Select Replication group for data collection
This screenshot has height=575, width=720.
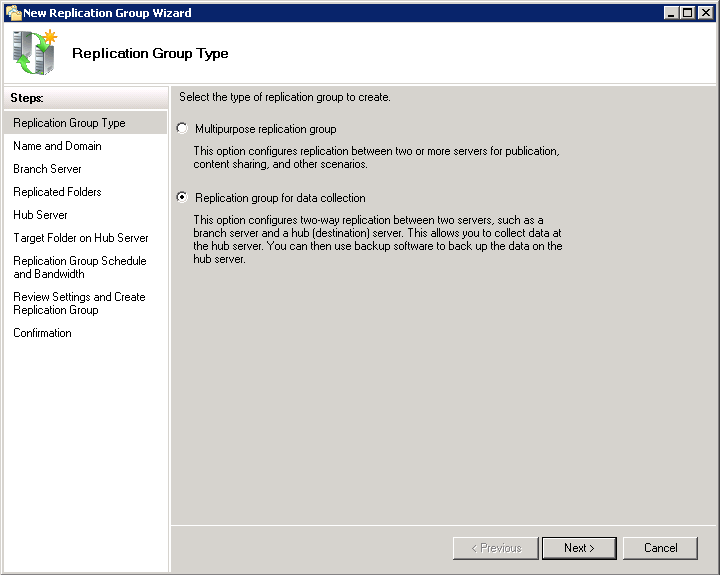[182, 197]
